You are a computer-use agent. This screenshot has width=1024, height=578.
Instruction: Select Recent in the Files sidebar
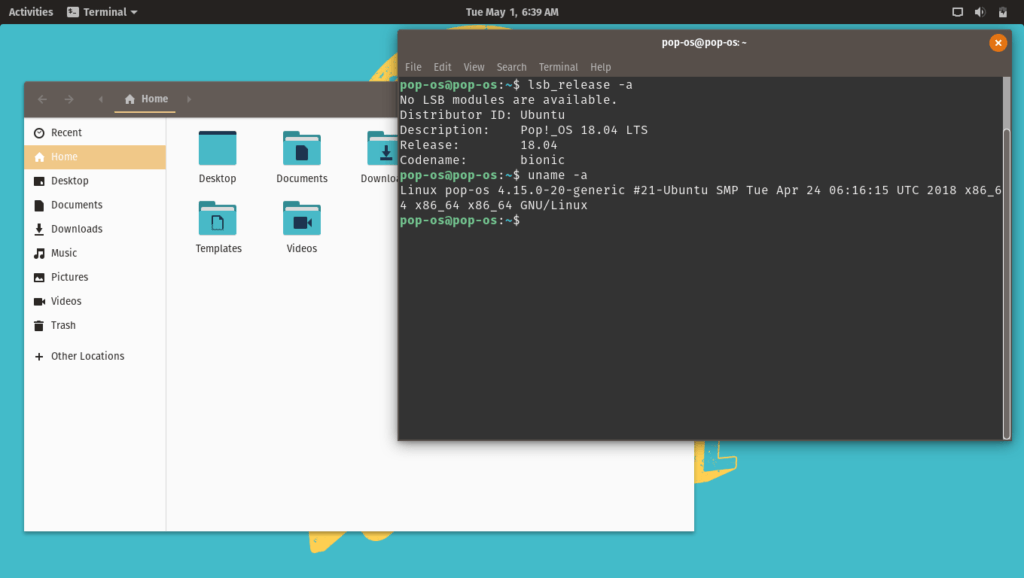tap(68, 132)
